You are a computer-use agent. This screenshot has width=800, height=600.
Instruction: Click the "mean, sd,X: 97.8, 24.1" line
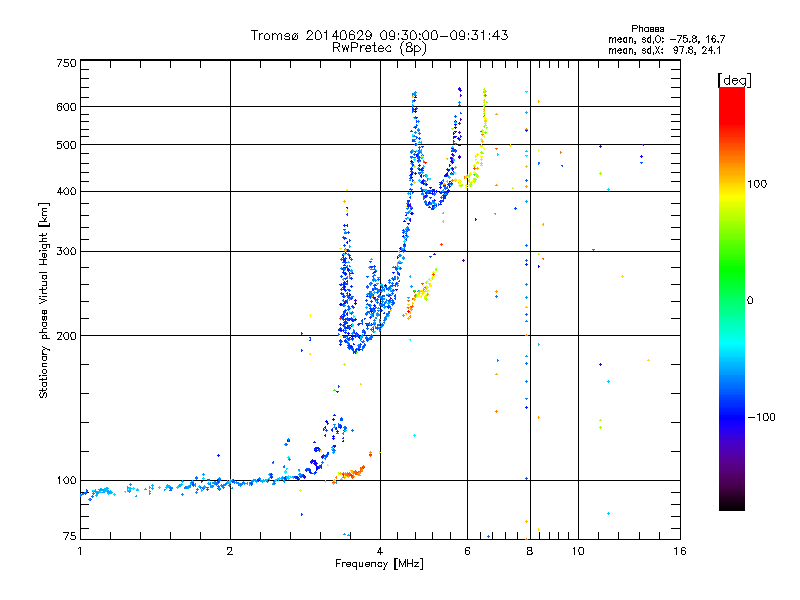point(664,50)
